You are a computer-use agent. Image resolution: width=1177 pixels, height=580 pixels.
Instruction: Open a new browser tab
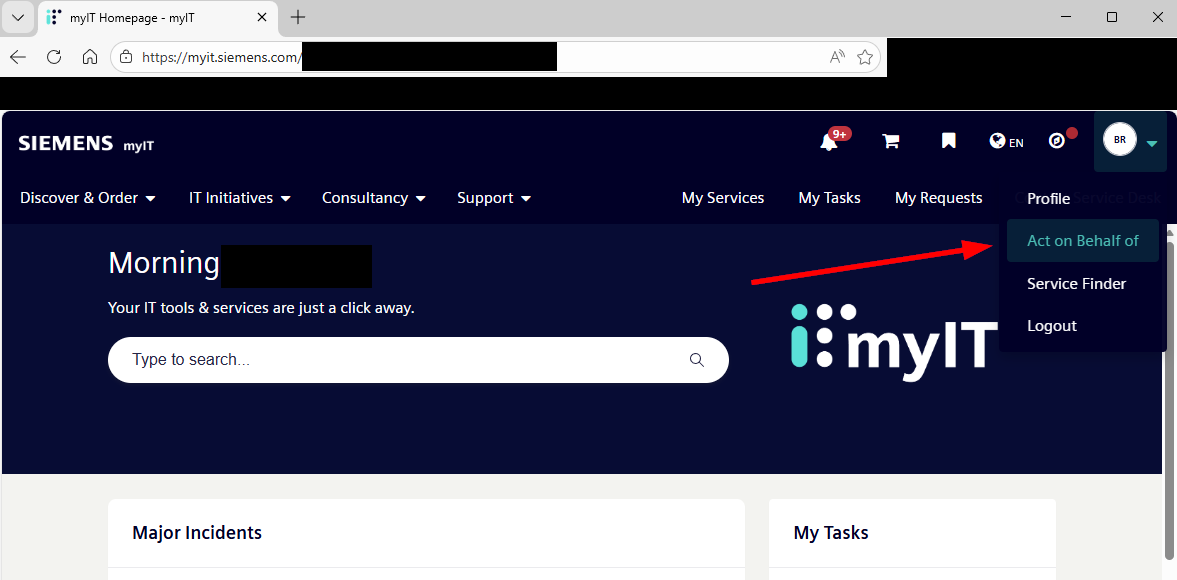coord(298,17)
